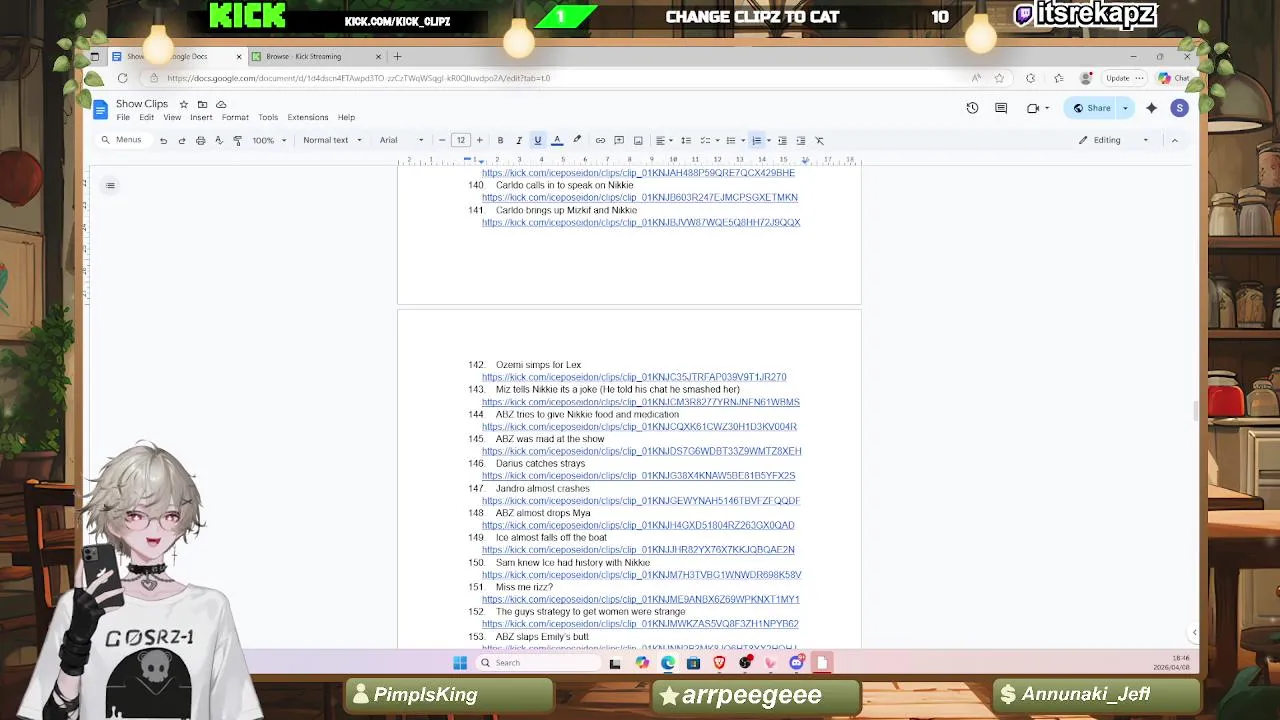View cloud save status icon
The width and height of the screenshot is (1280, 720).
tap(221, 104)
